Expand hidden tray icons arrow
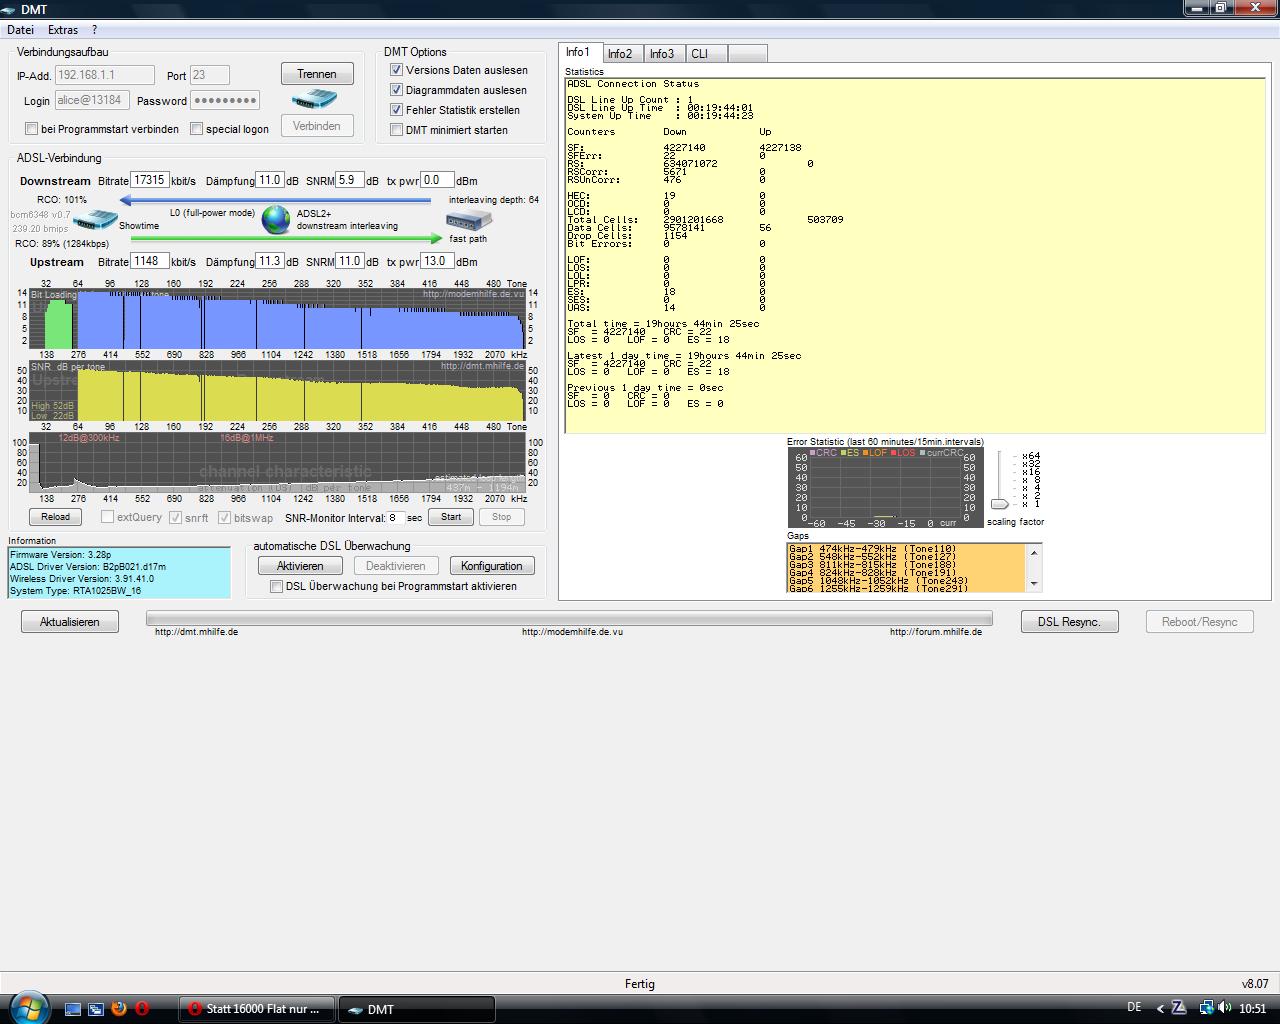 (x=1160, y=1009)
